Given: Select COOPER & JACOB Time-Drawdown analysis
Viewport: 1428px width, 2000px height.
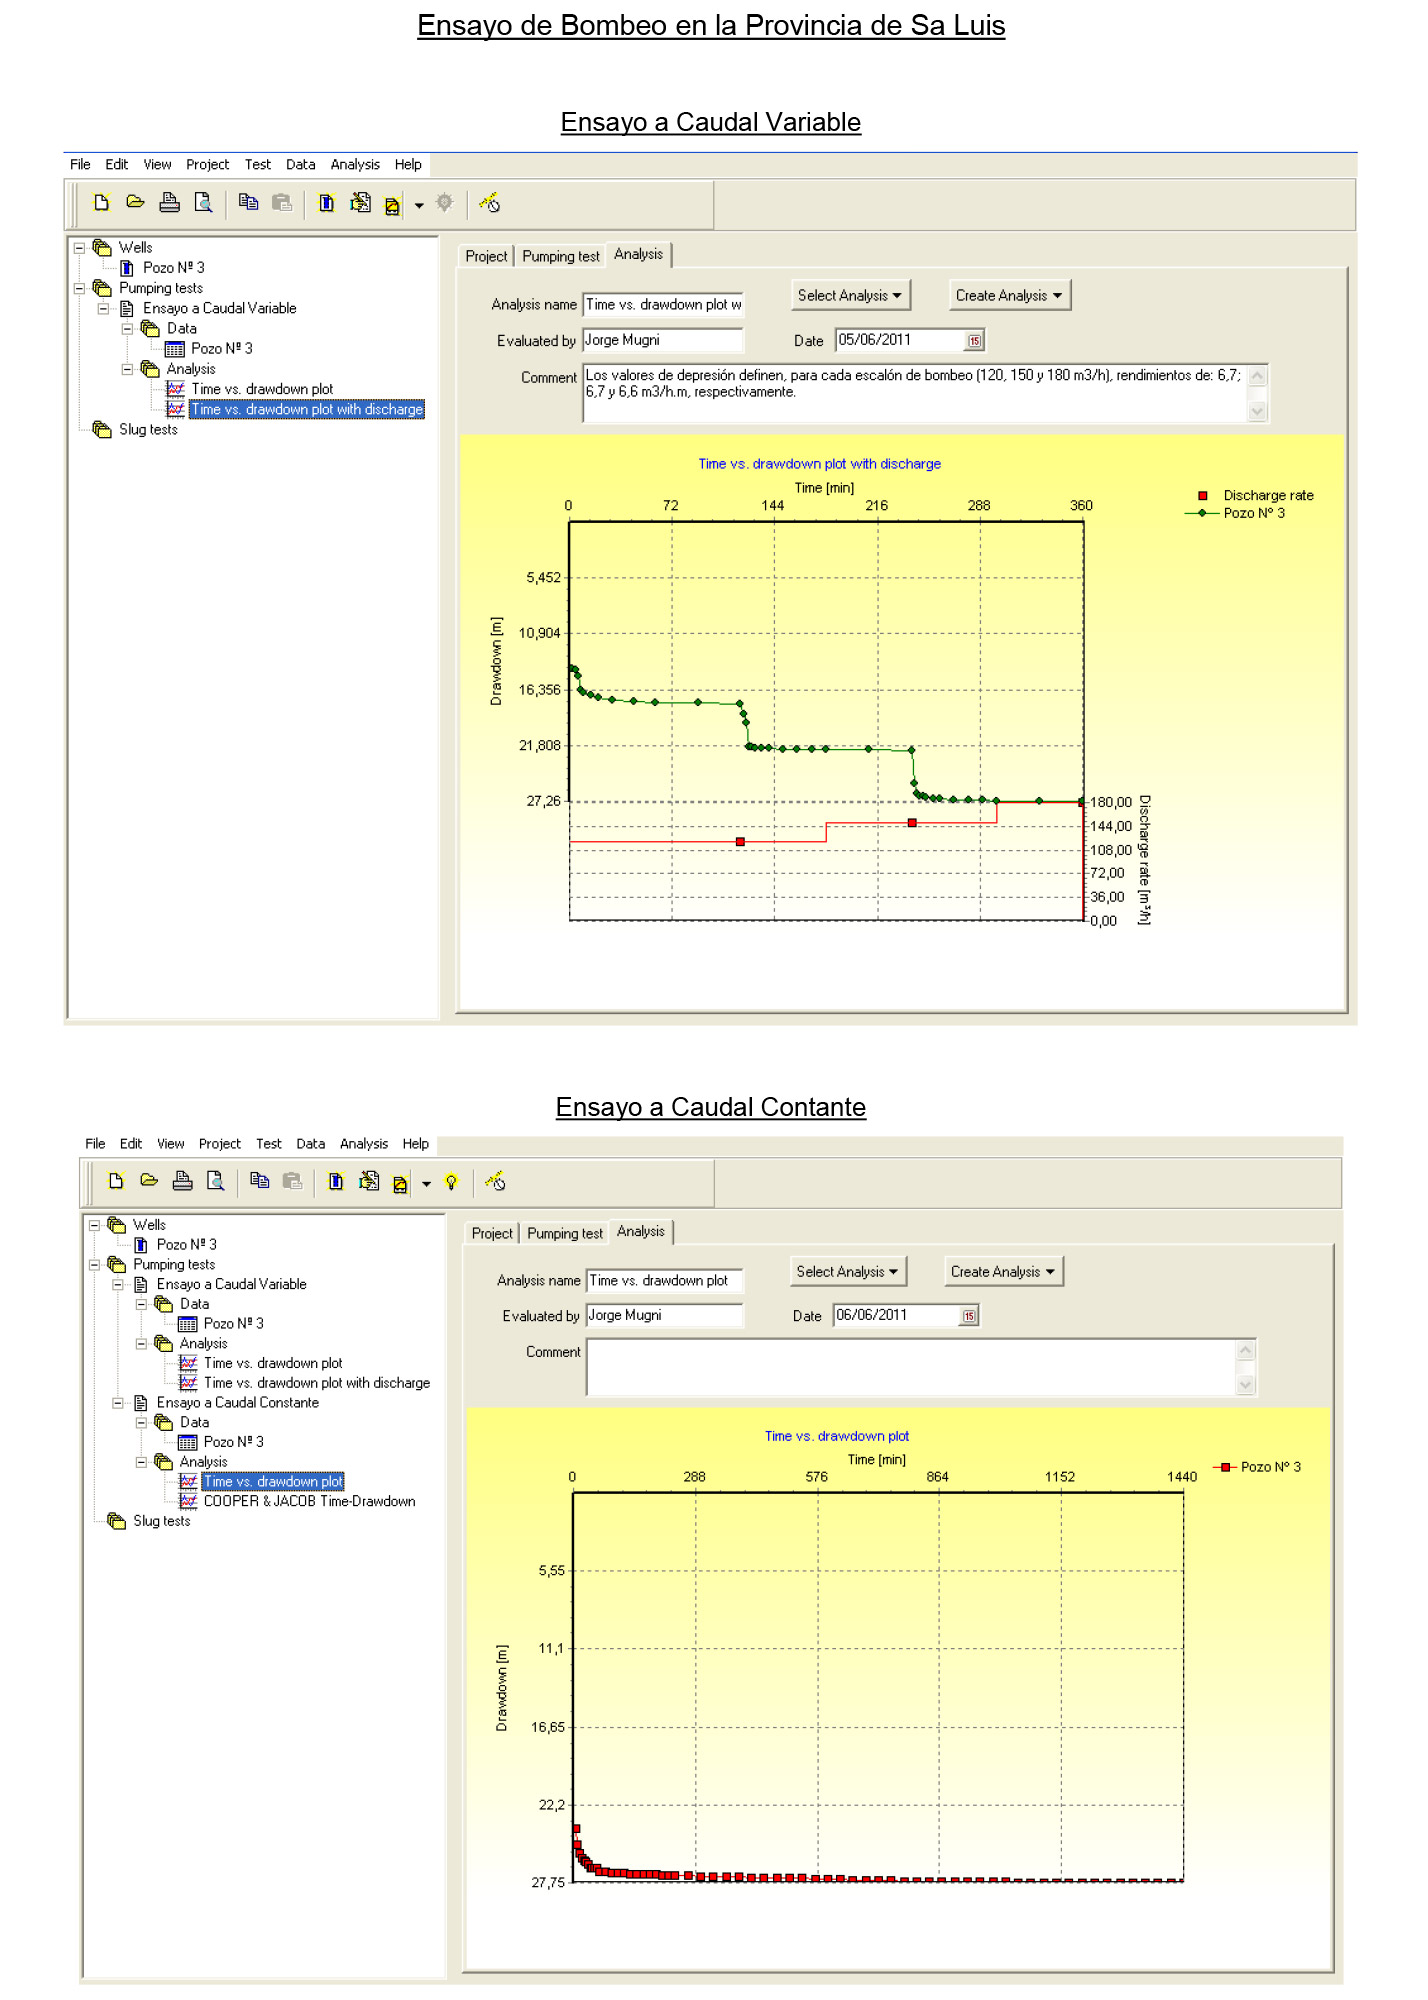Looking at the screenshot, I should 309,1501.
